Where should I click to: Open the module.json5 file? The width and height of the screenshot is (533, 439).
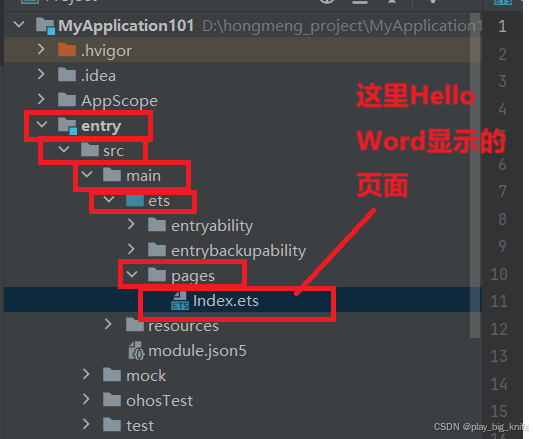197,351
